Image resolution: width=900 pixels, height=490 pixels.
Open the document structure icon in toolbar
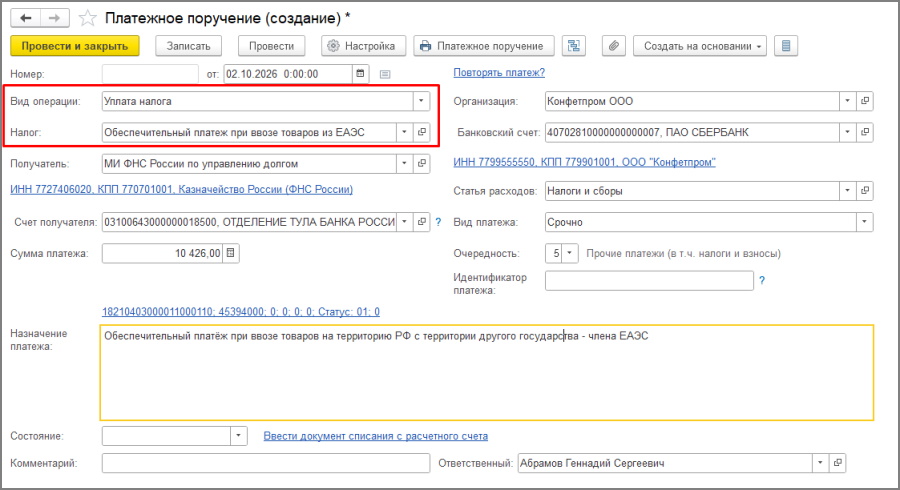(573, 46)
